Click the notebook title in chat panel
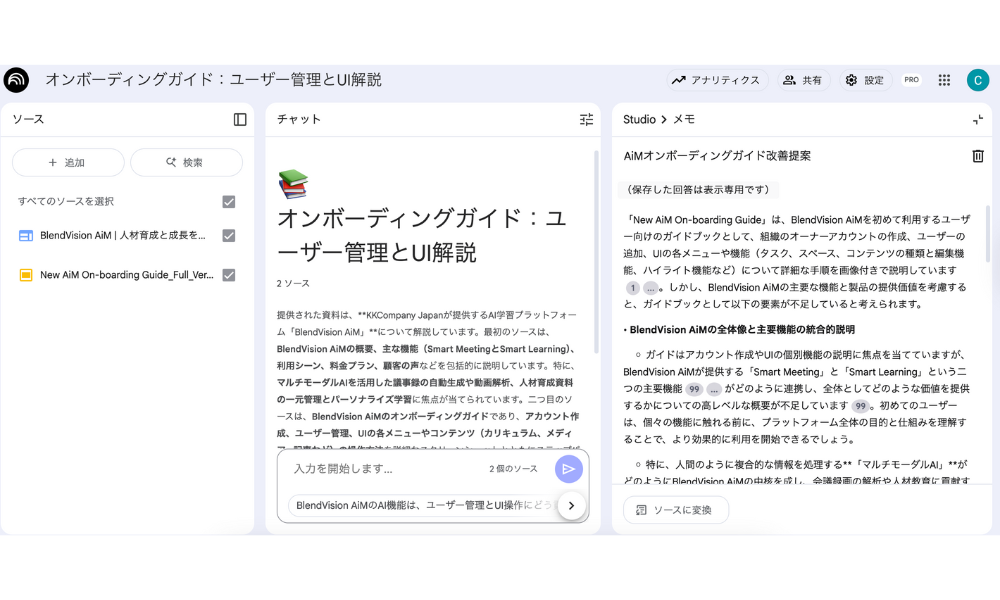Viewport: 1000px width, 600px height. point(421,235)
